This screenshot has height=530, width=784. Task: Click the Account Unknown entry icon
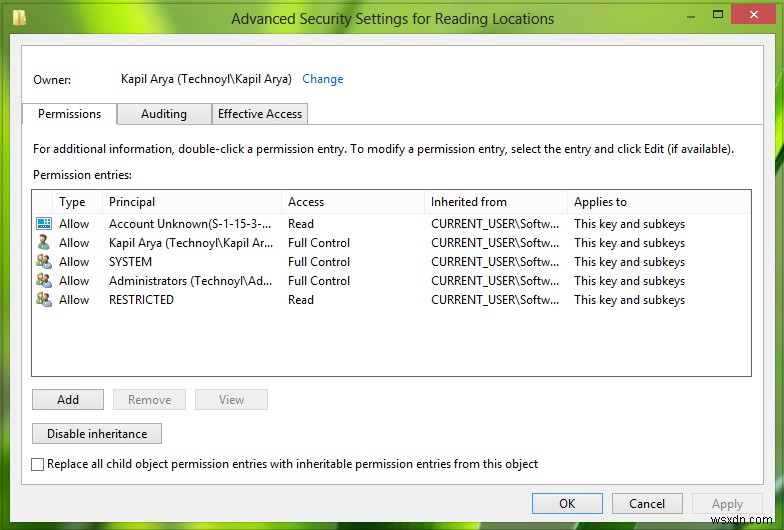(43, 224)
